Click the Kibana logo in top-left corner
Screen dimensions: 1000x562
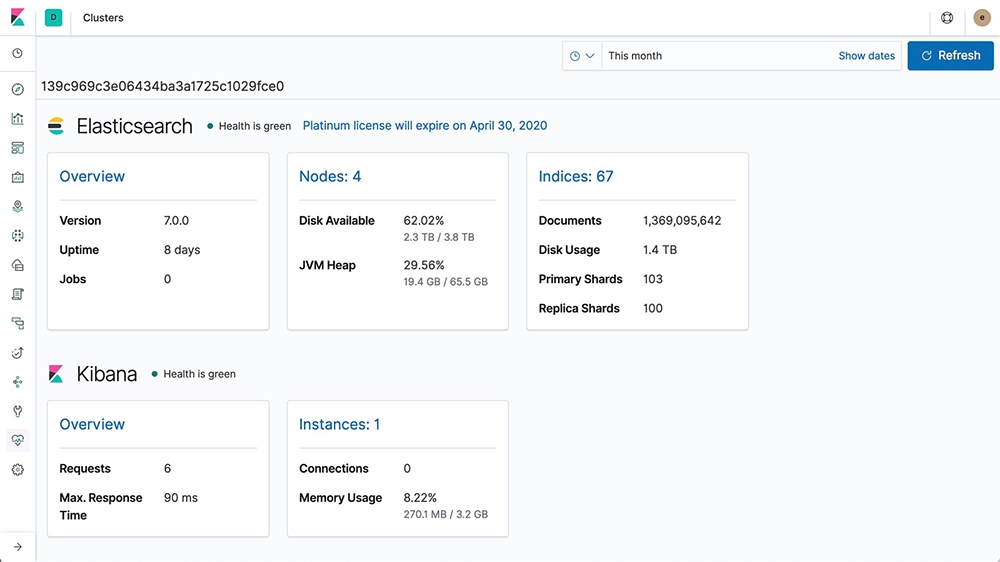pos(18,17)
